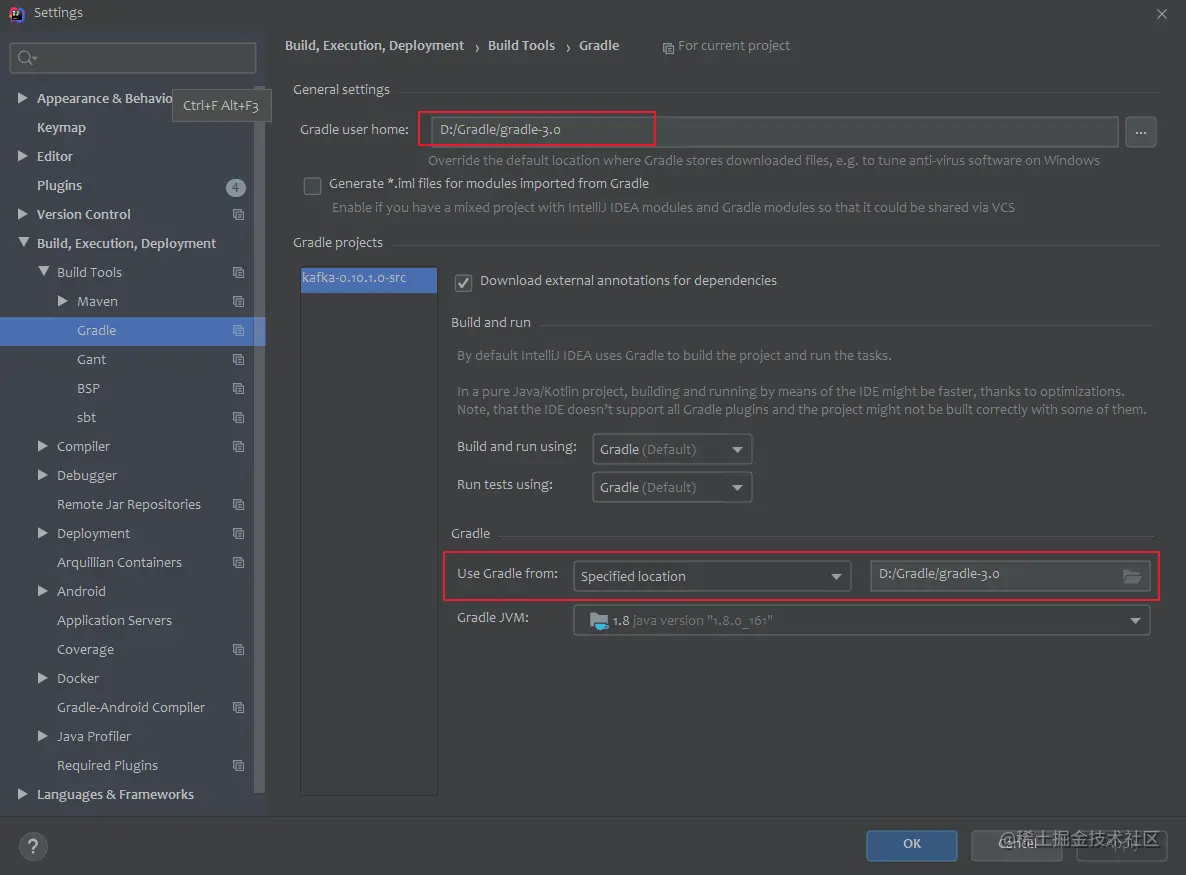The image size is (1186, 875).
Task: Expand the Editor section
Action: pos(22,156)
